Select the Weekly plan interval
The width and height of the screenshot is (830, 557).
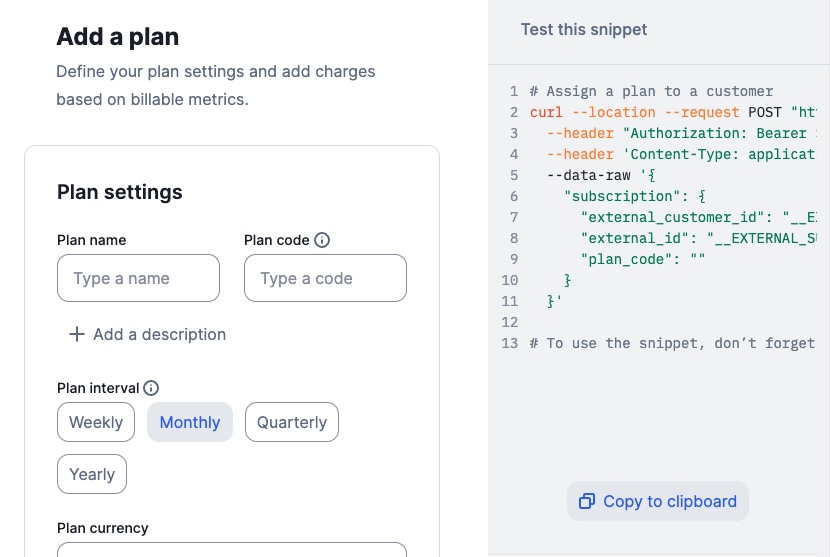click(96, 422)
